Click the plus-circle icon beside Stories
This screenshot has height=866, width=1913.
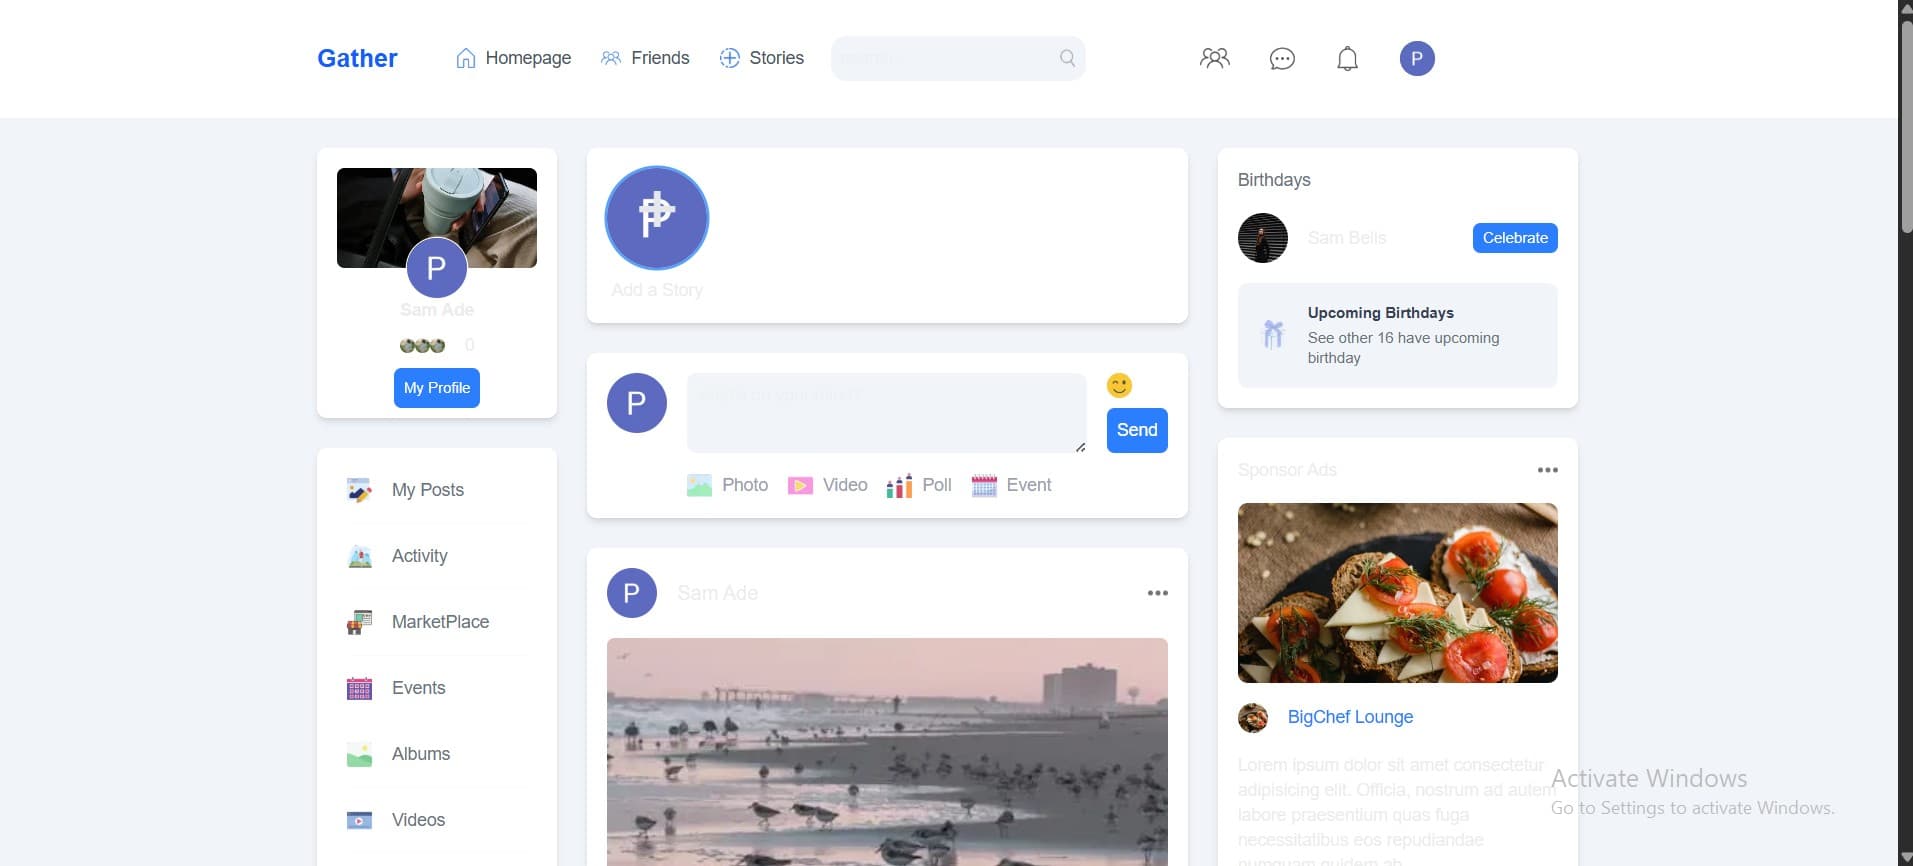[730, 58]
